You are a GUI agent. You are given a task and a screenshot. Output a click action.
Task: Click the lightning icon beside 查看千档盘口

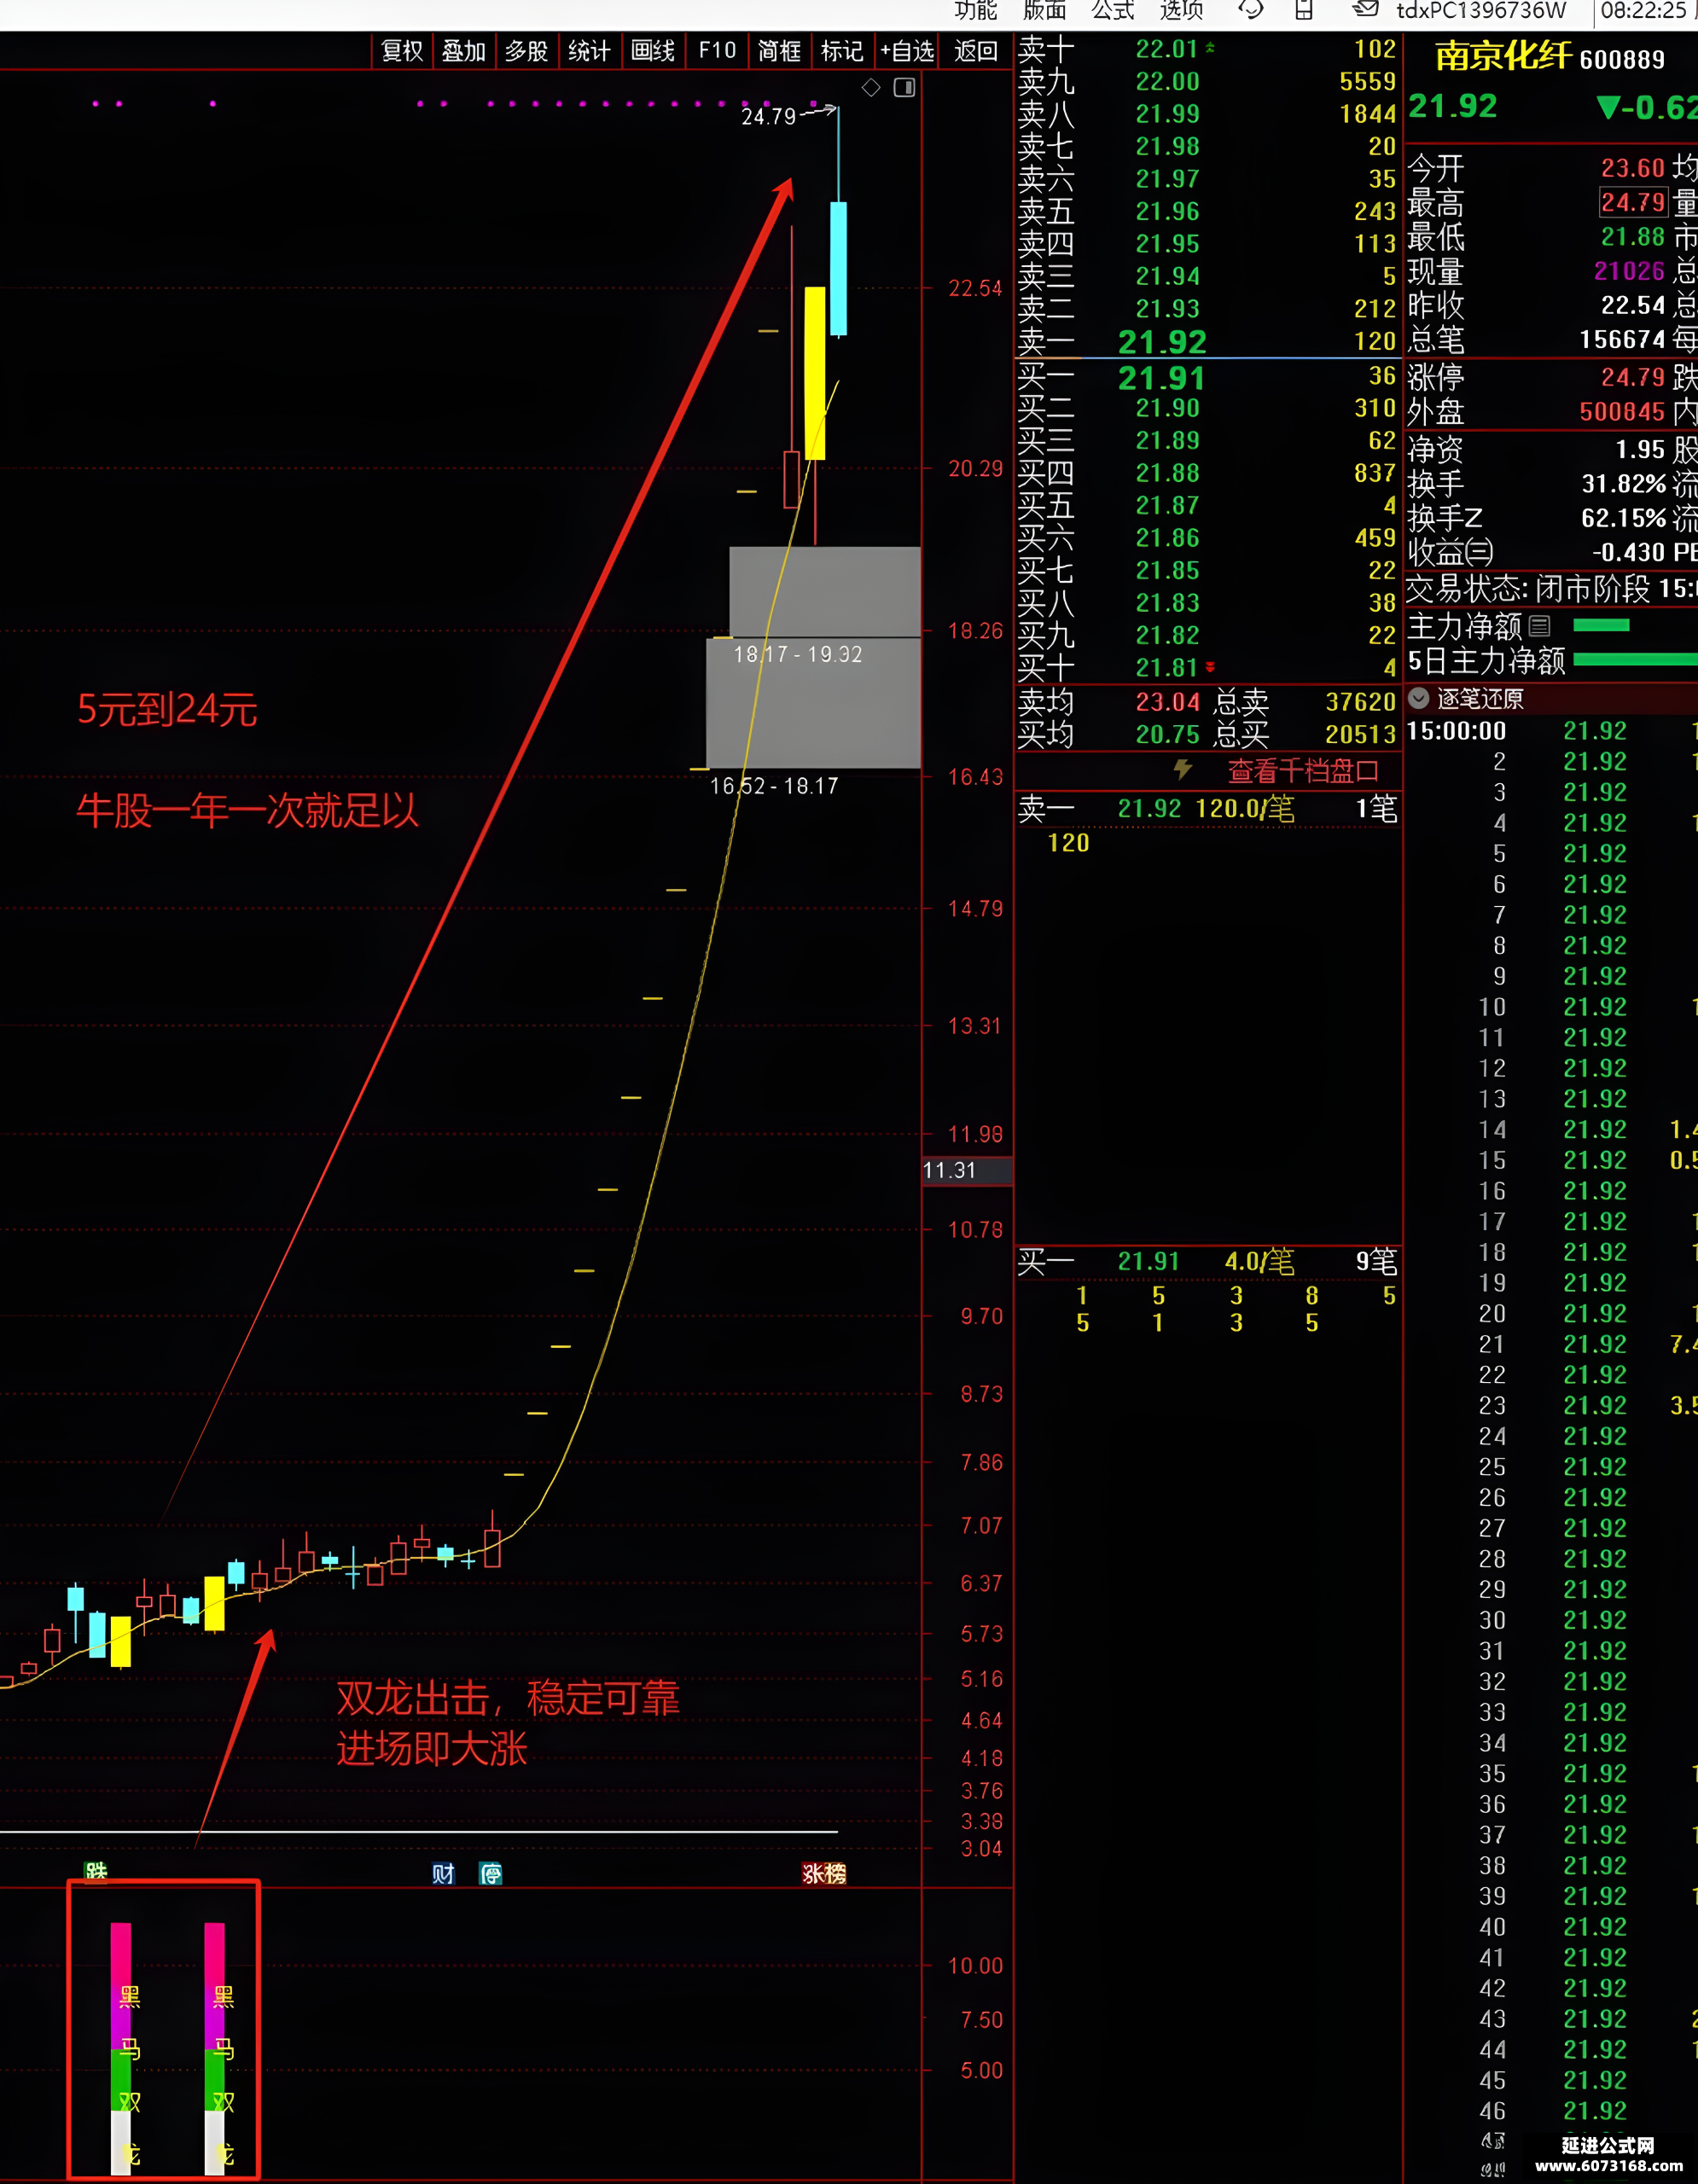click(x=1183, y=770)
